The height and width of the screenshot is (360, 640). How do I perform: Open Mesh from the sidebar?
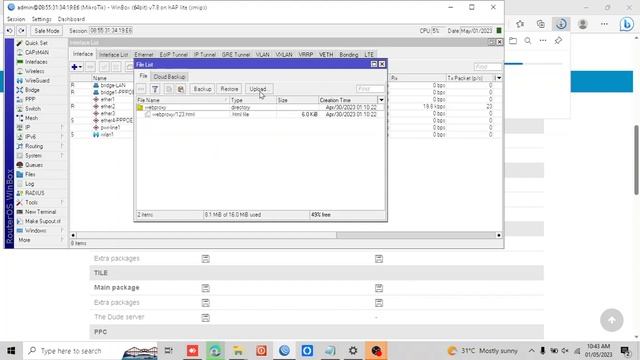click(31, 118)
